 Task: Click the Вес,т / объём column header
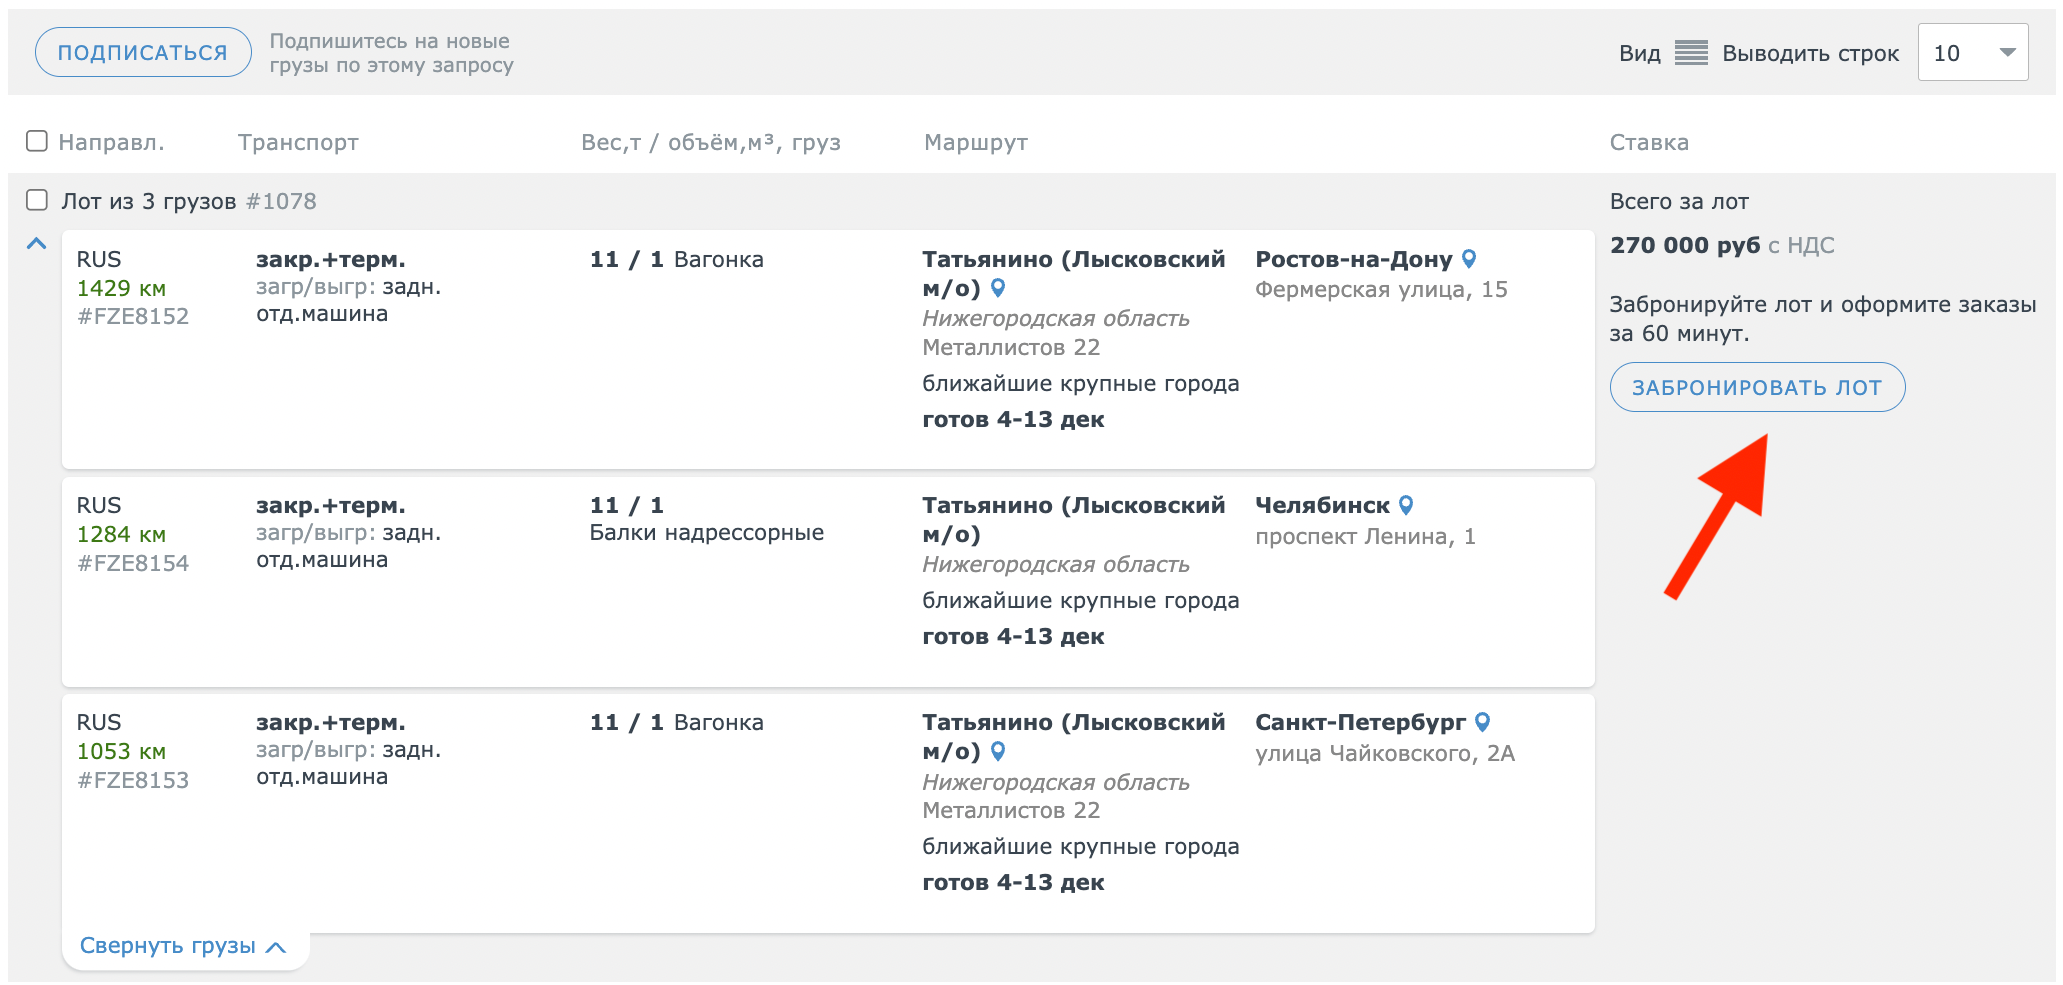pyautogui.click(x=711, y=143)
